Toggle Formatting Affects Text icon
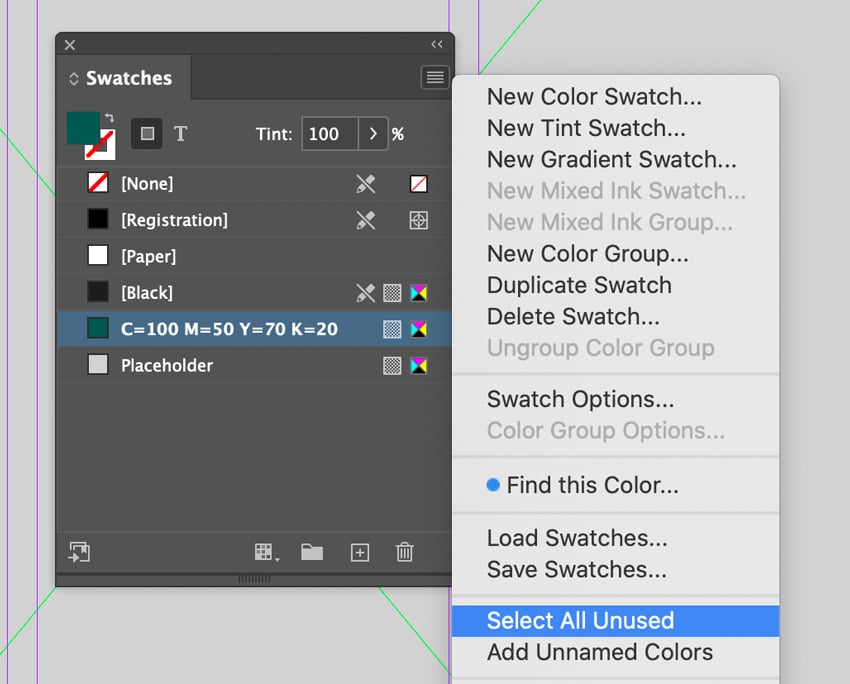This screenshot has height=684, width=850. click(181, 133)
